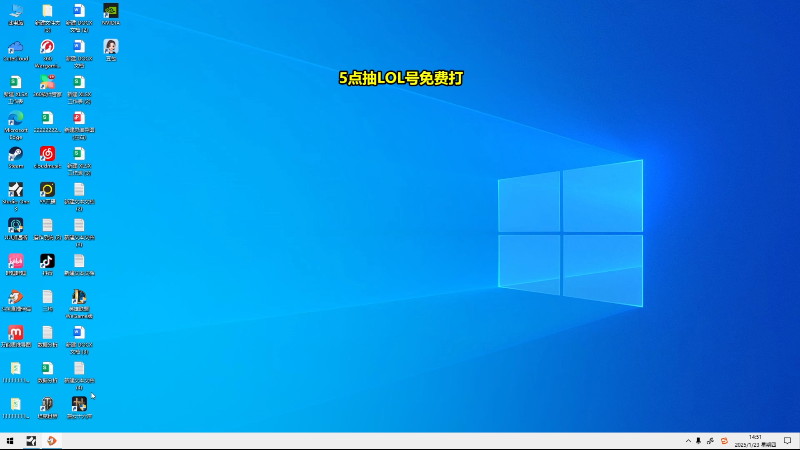
Task: Open the Windows Start menu
Action: click(x=10, y=441)
